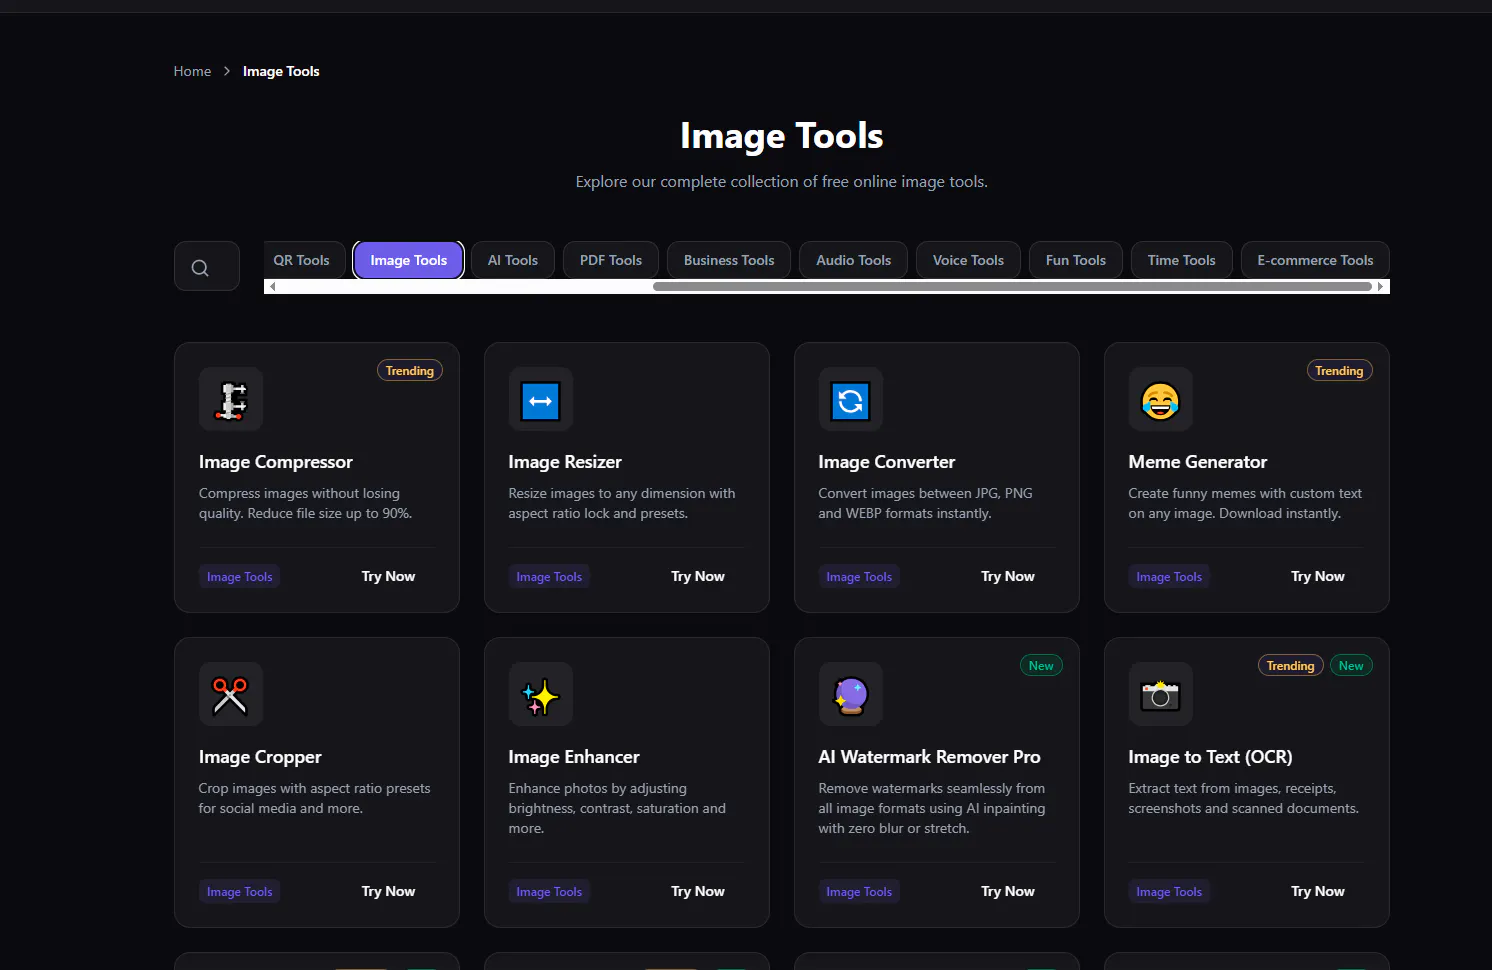Viewport: 1492px width, 970px height.
Task: Click the scrollbar right arrow under tabs
Action: point(1381,287)
